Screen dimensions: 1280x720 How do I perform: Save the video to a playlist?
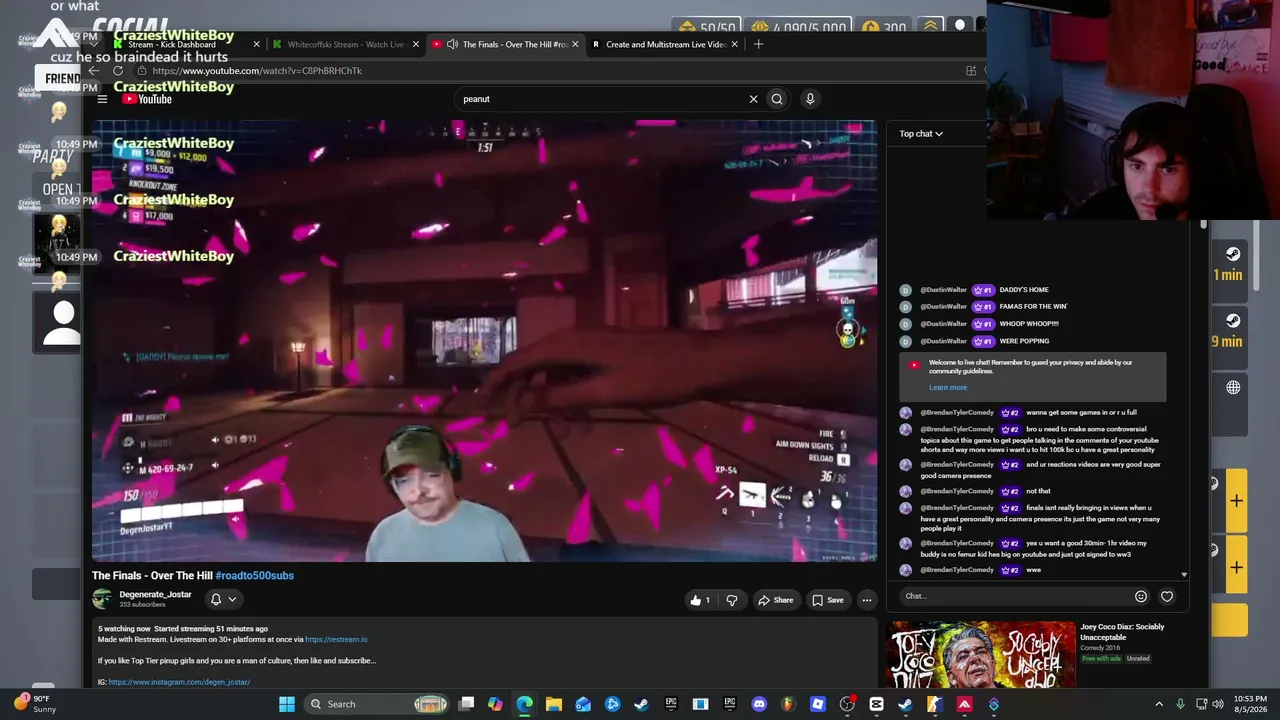[828, 600]
